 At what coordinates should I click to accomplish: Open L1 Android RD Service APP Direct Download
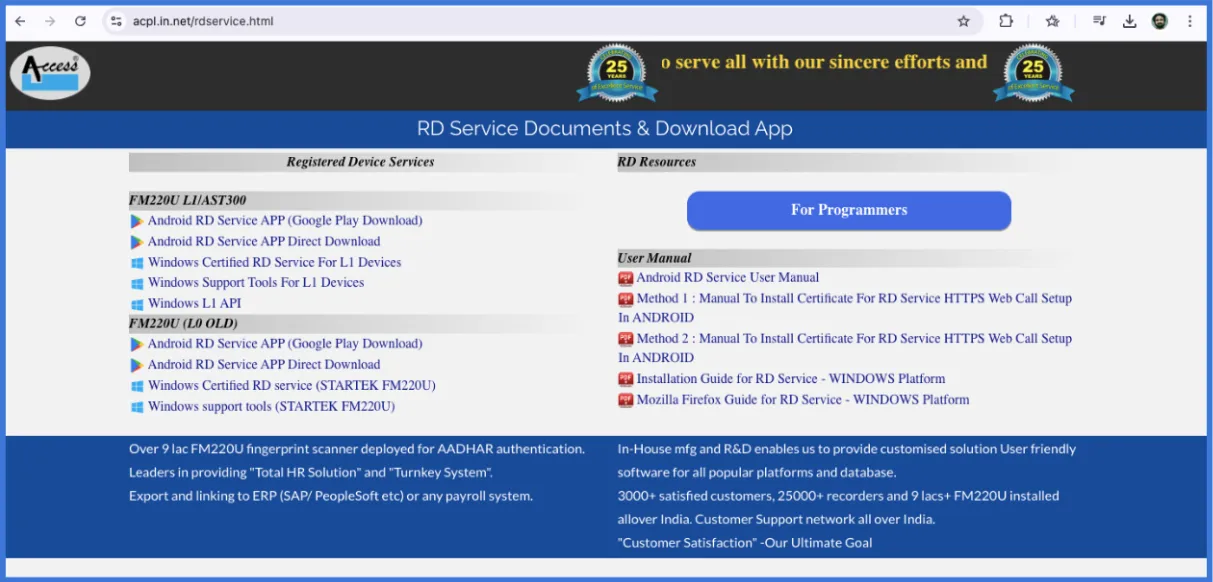[264, 242]
